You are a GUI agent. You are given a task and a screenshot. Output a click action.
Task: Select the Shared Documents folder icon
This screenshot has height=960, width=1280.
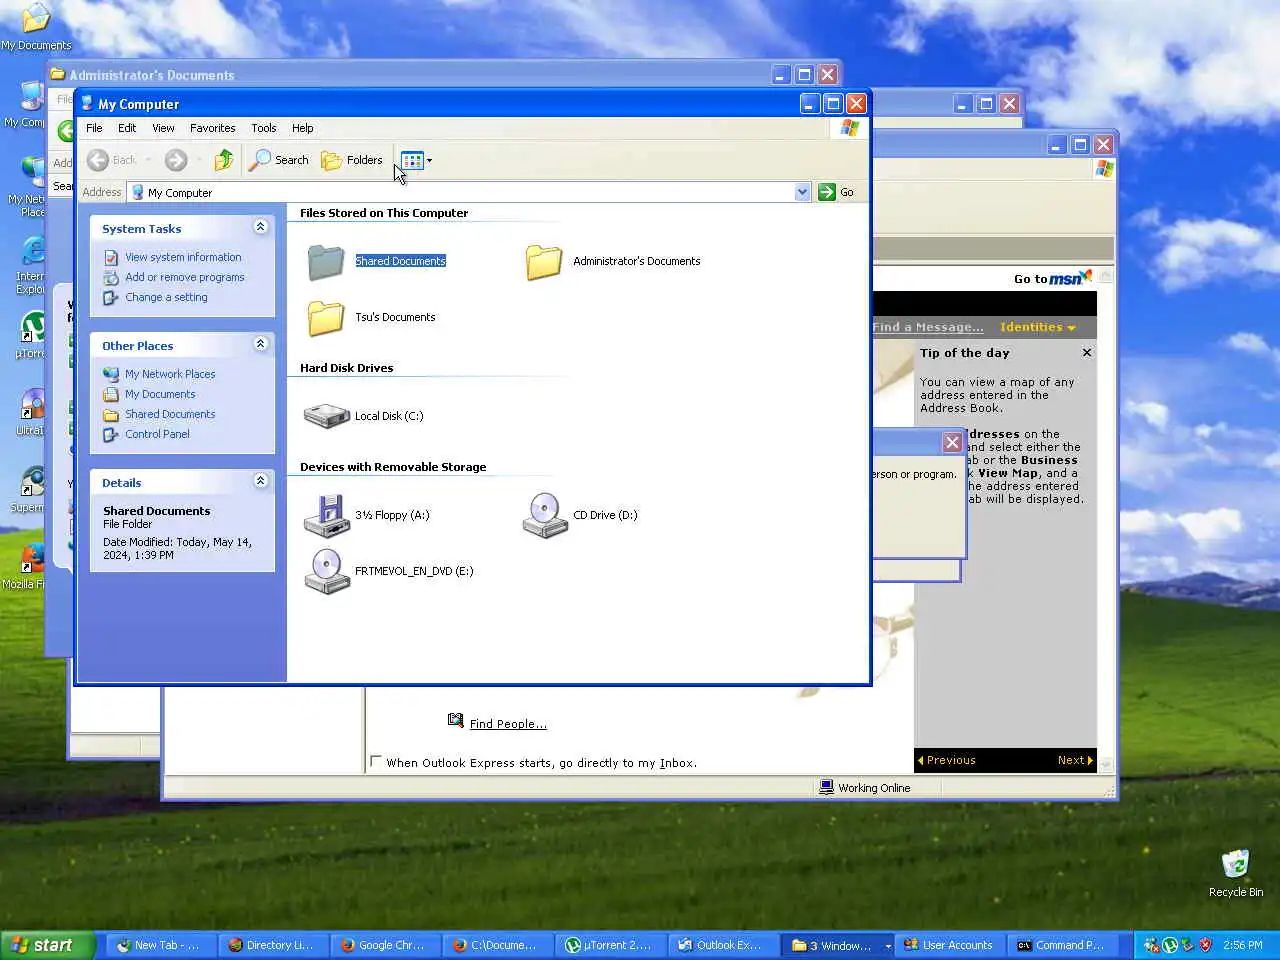point(326,261)
